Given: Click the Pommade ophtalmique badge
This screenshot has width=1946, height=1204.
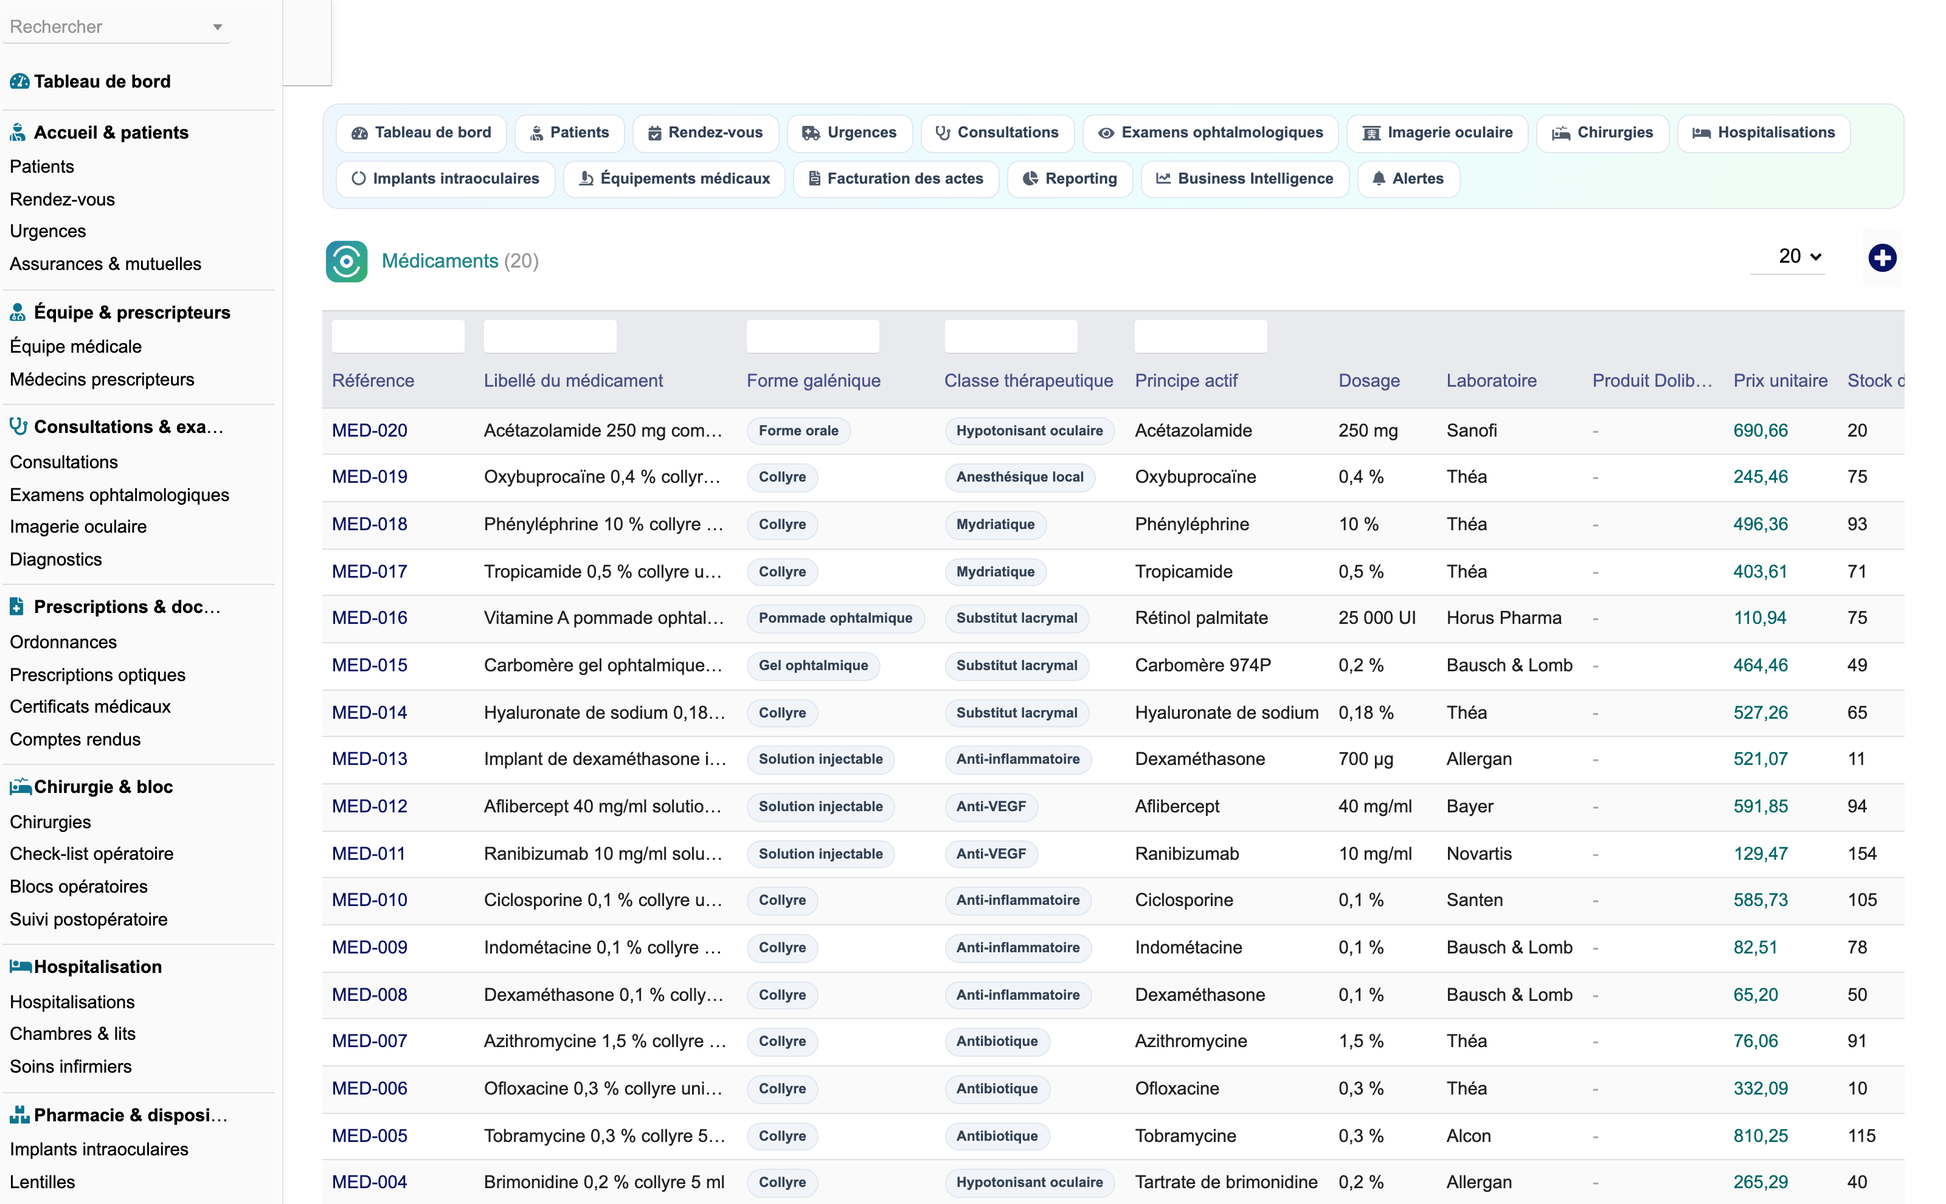Looking at the screenshot, I should (x=835, y=618).
